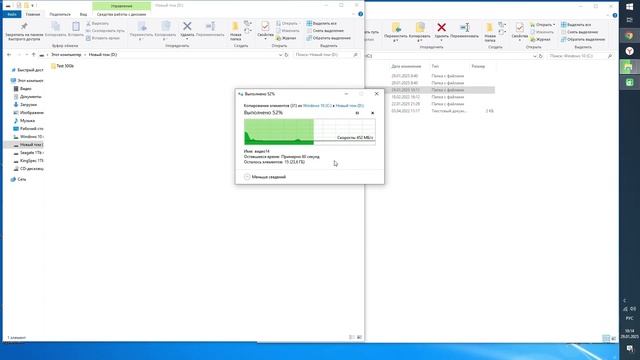The width and height of the screenshot is (640, 360).
Task: Click "Журнал" in left window ribbon
Action: pos(286,38)
